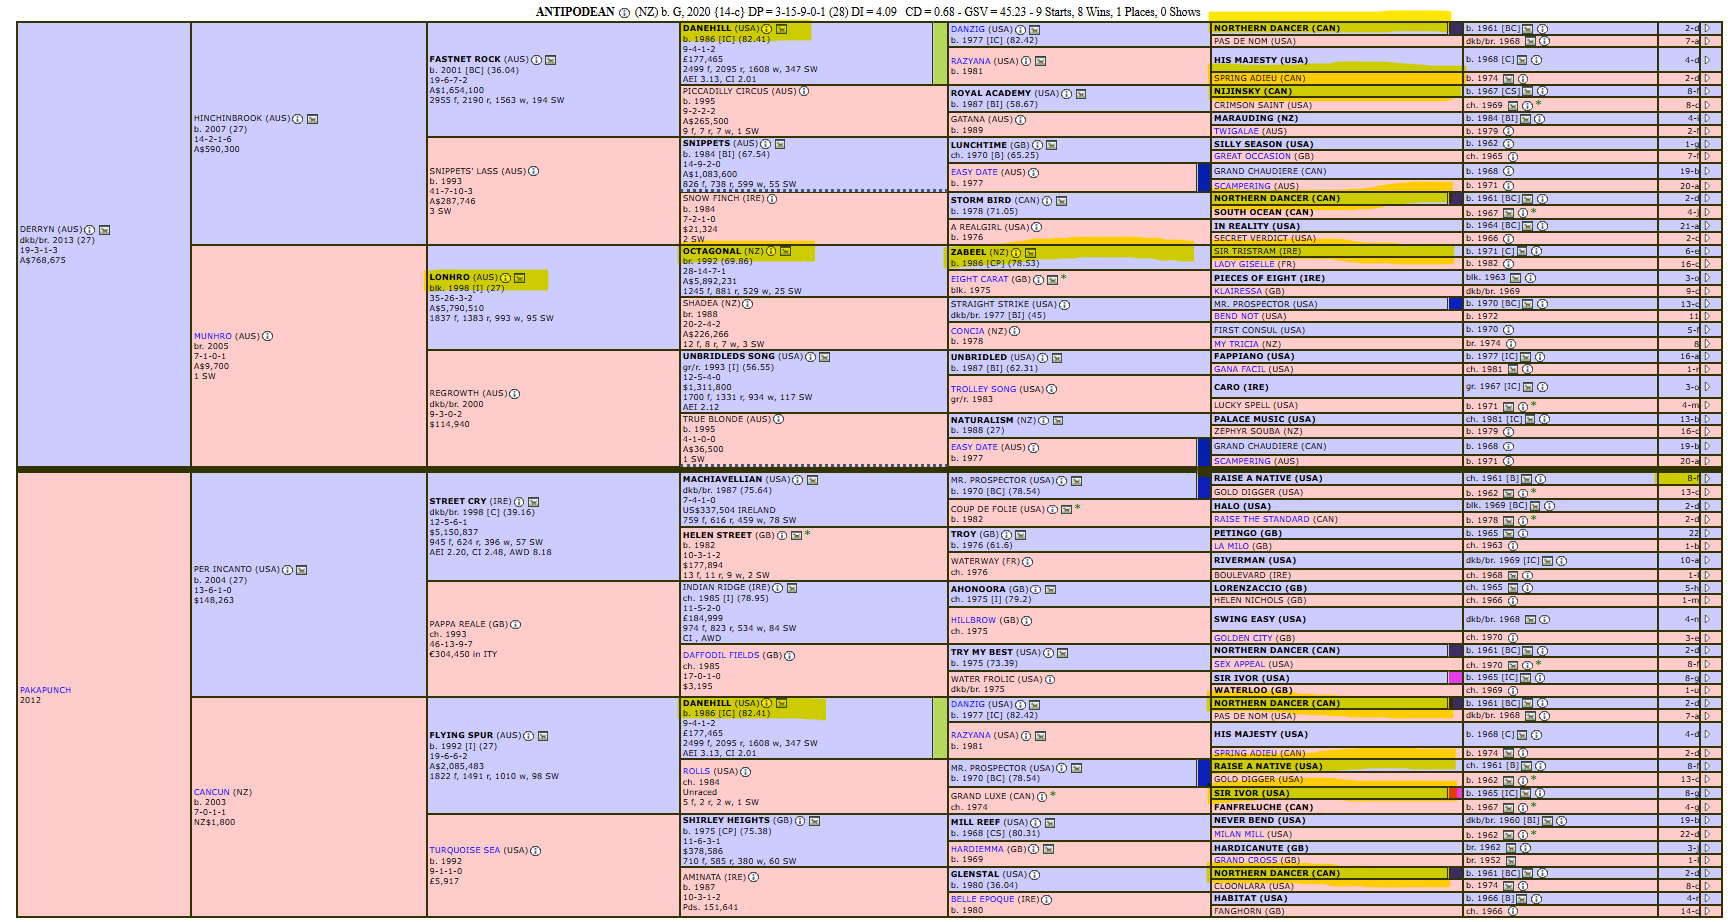The image size is (1728, 922).
Task: Expand the arrow on the CRIMSON SAINT row
Action: 1707,105
